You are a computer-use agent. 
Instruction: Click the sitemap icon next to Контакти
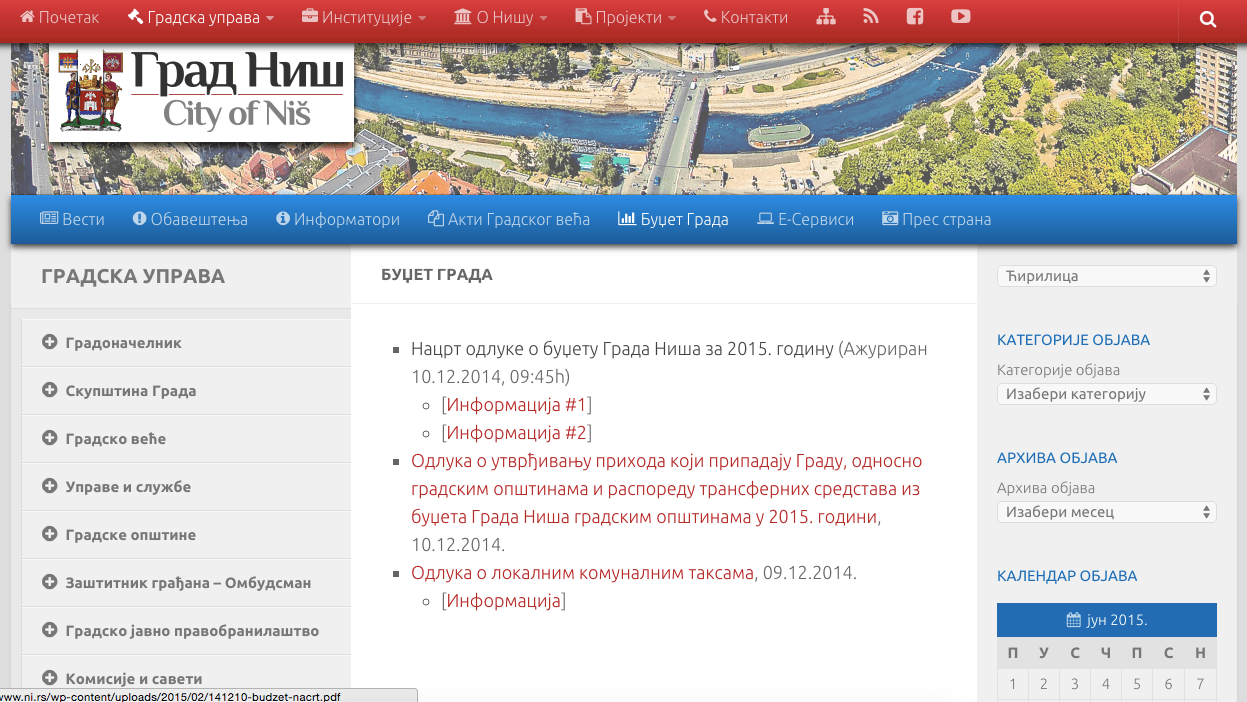(x=825, y=16)
